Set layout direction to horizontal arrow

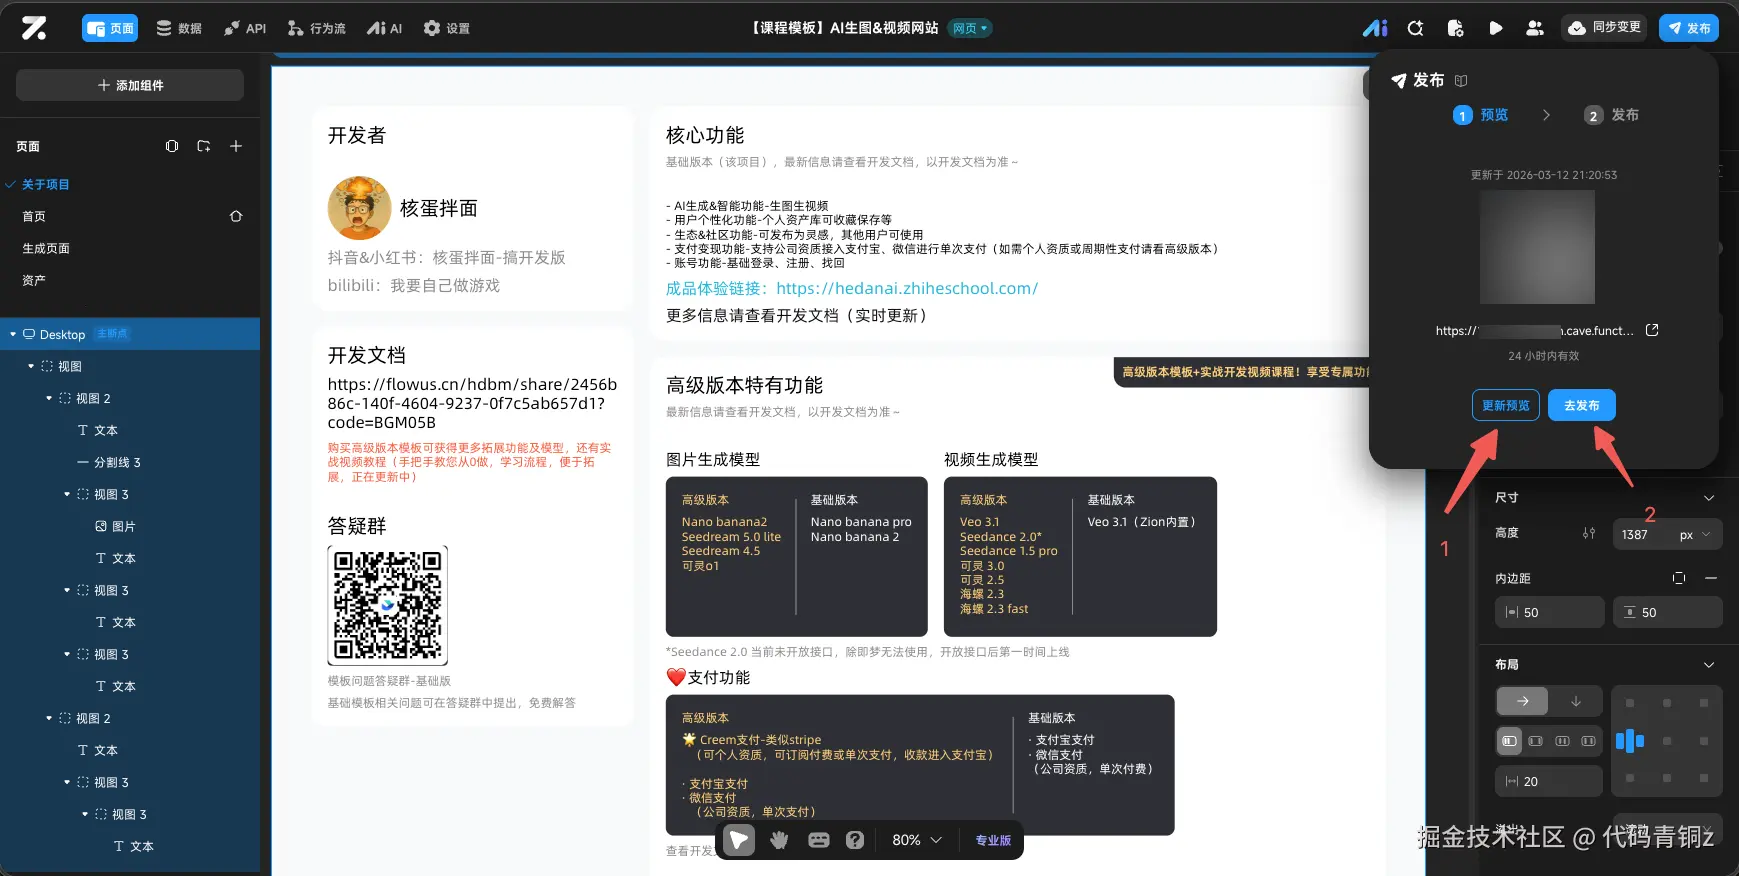[x=1522, y=701]
